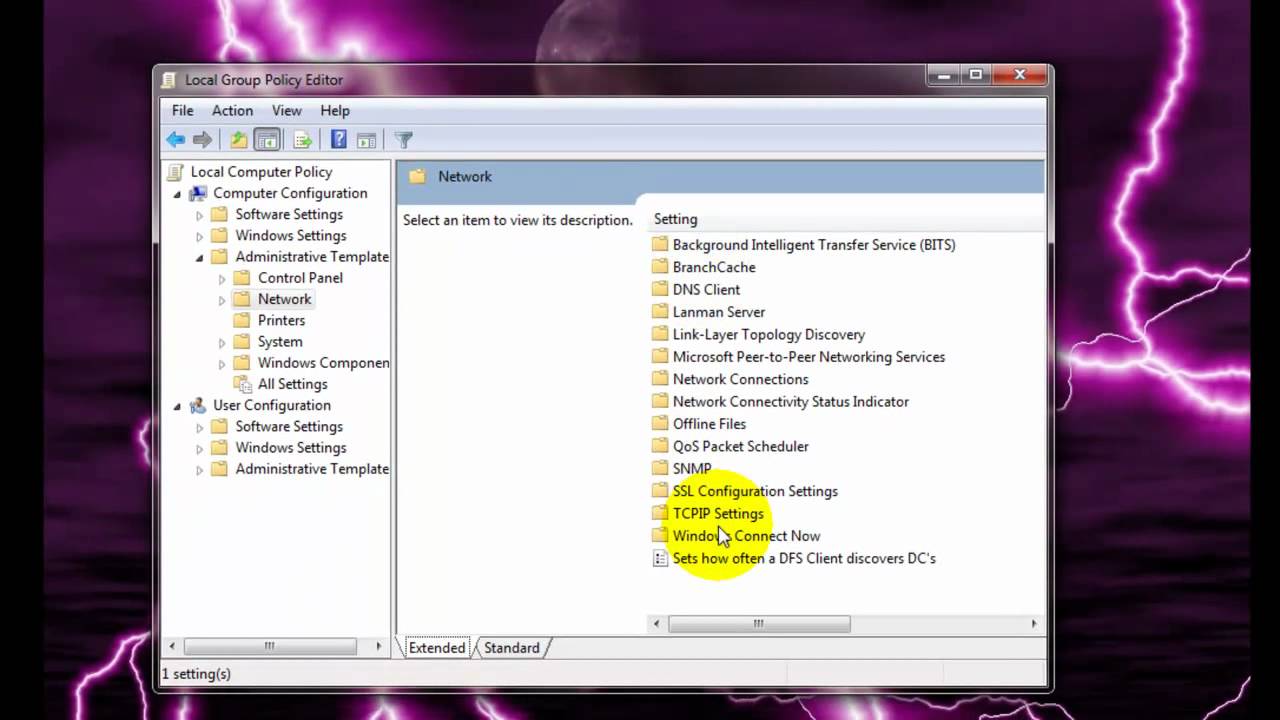Open the View menu
The width and height of the screenshot is (1280, 720).
pyautogui.click(x=286, y=110)
